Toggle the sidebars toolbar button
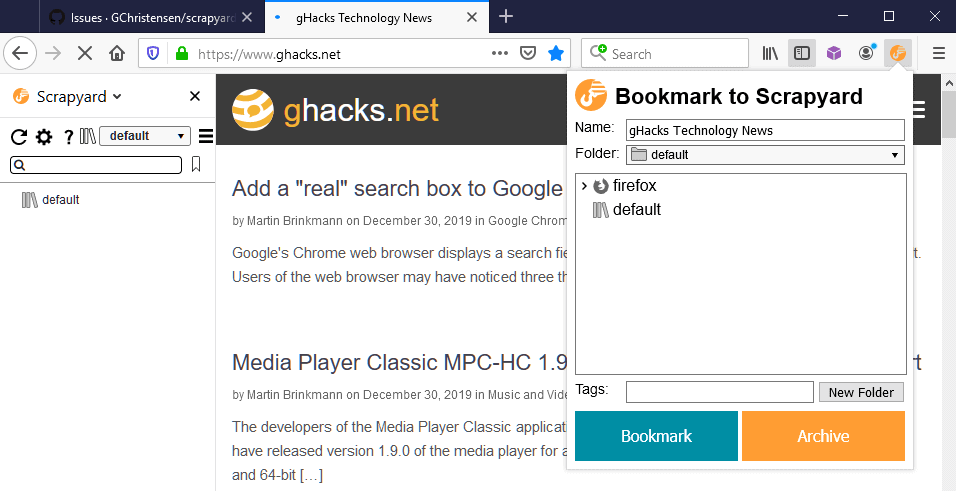956x491 pixels. click(802, 54)
